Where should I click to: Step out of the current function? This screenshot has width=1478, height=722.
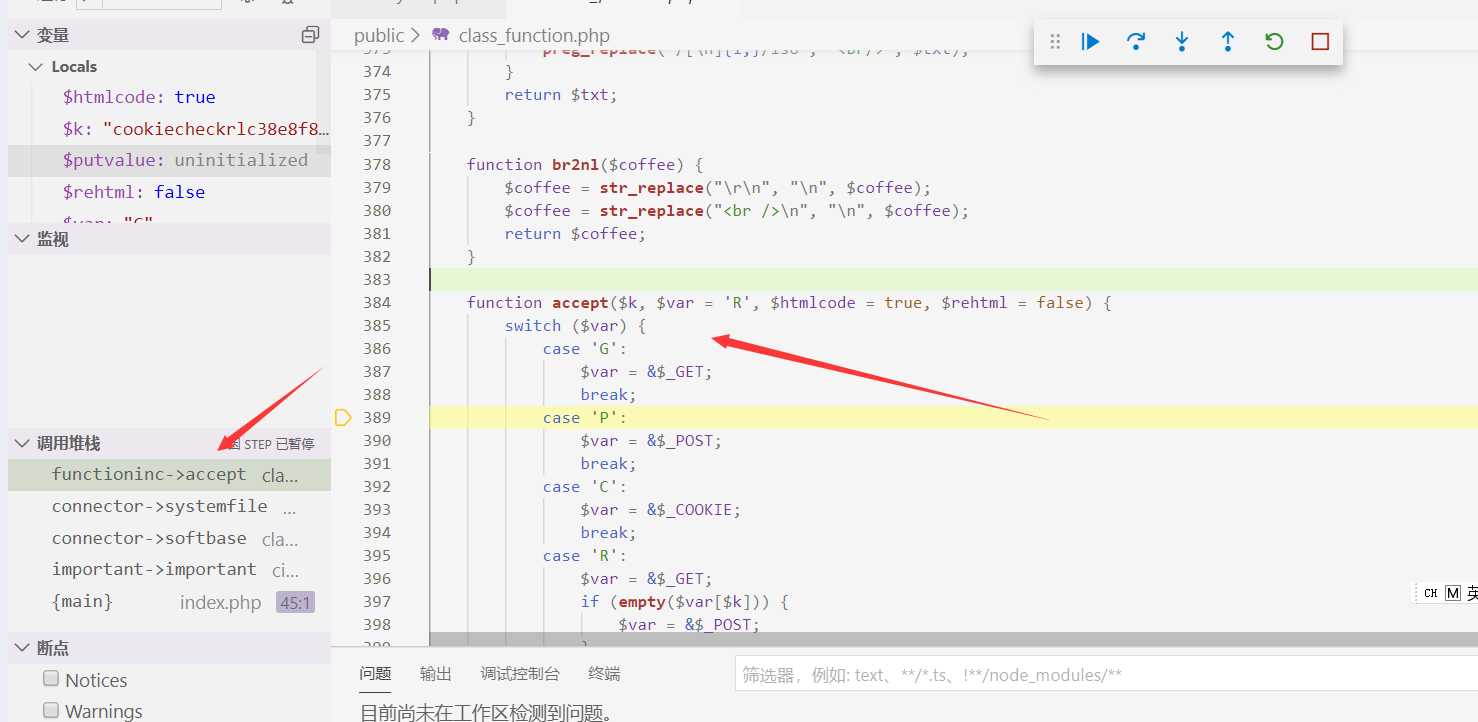(1228, 42)
